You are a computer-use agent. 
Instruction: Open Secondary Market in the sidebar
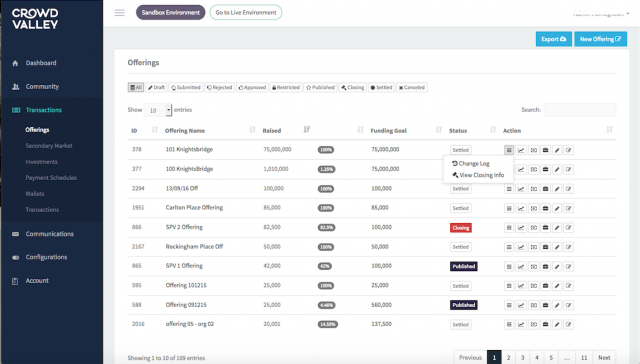pos(49,146)
